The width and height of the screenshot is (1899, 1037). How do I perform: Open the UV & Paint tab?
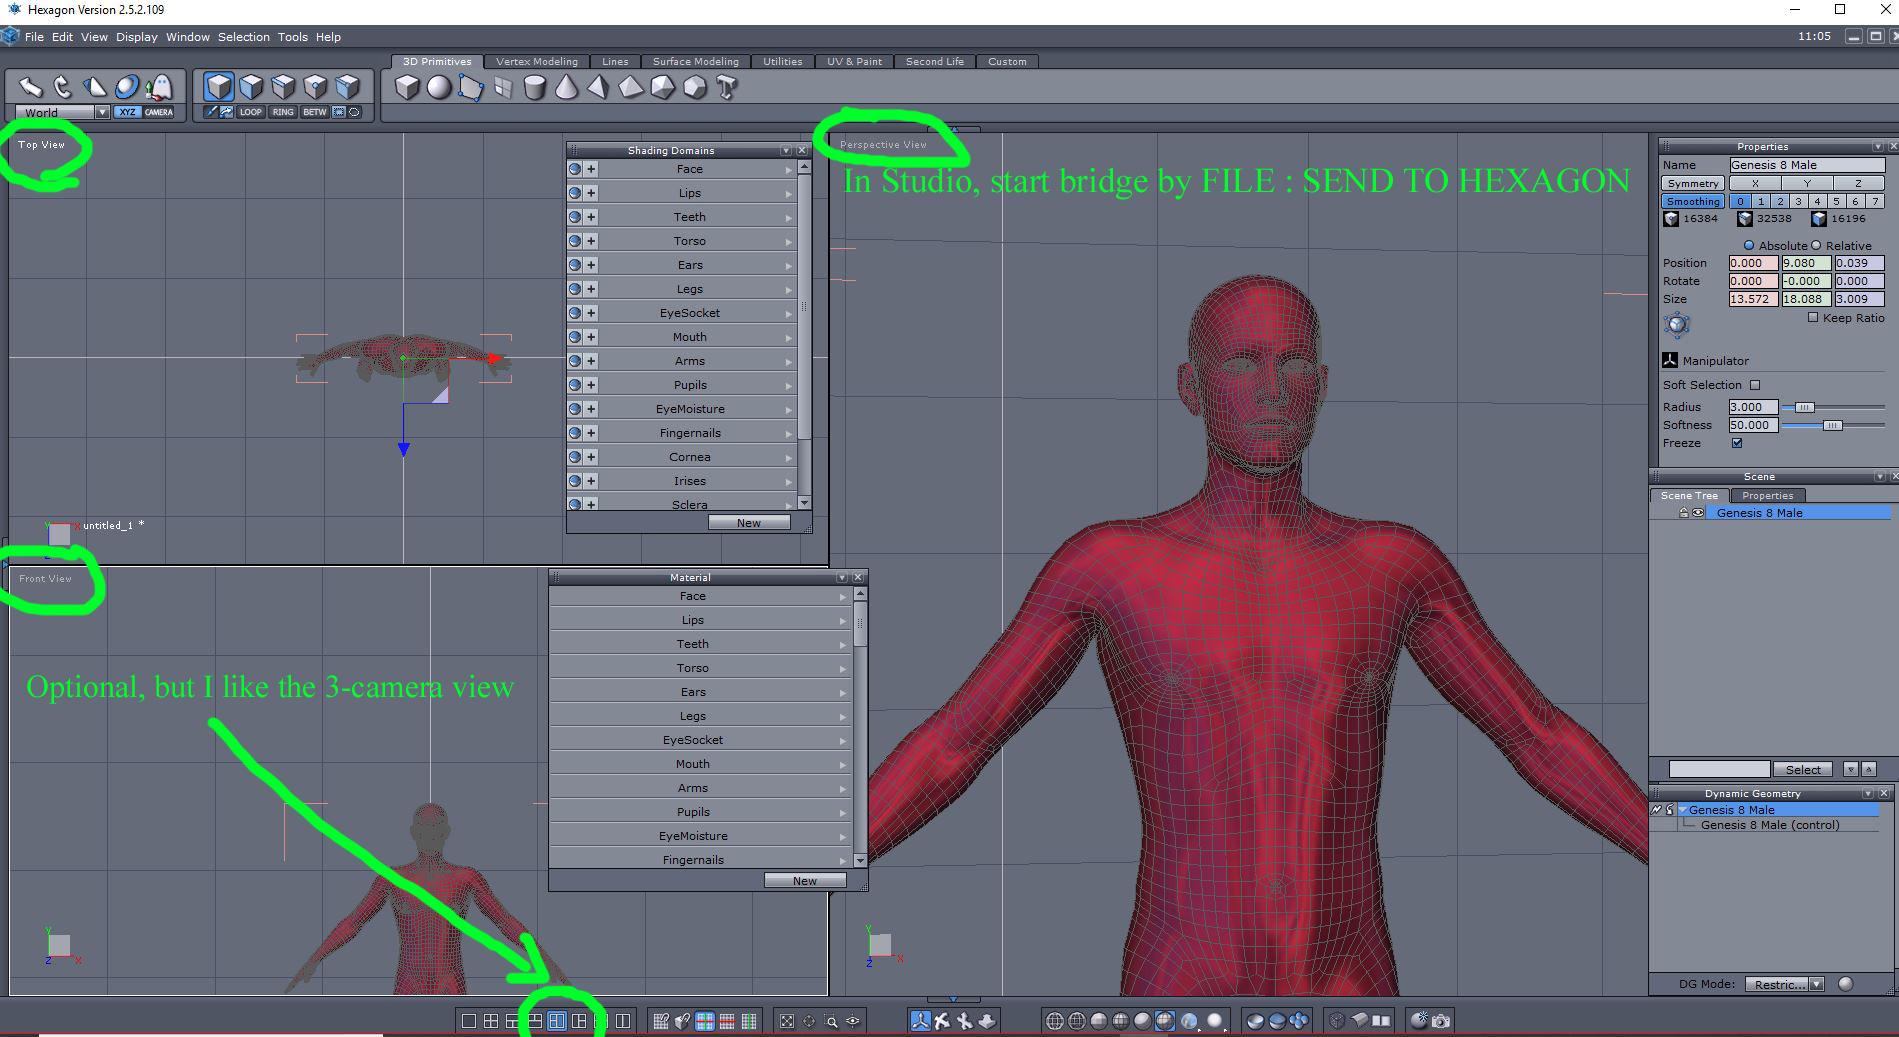pyautogui.click(x=854, y=61)
